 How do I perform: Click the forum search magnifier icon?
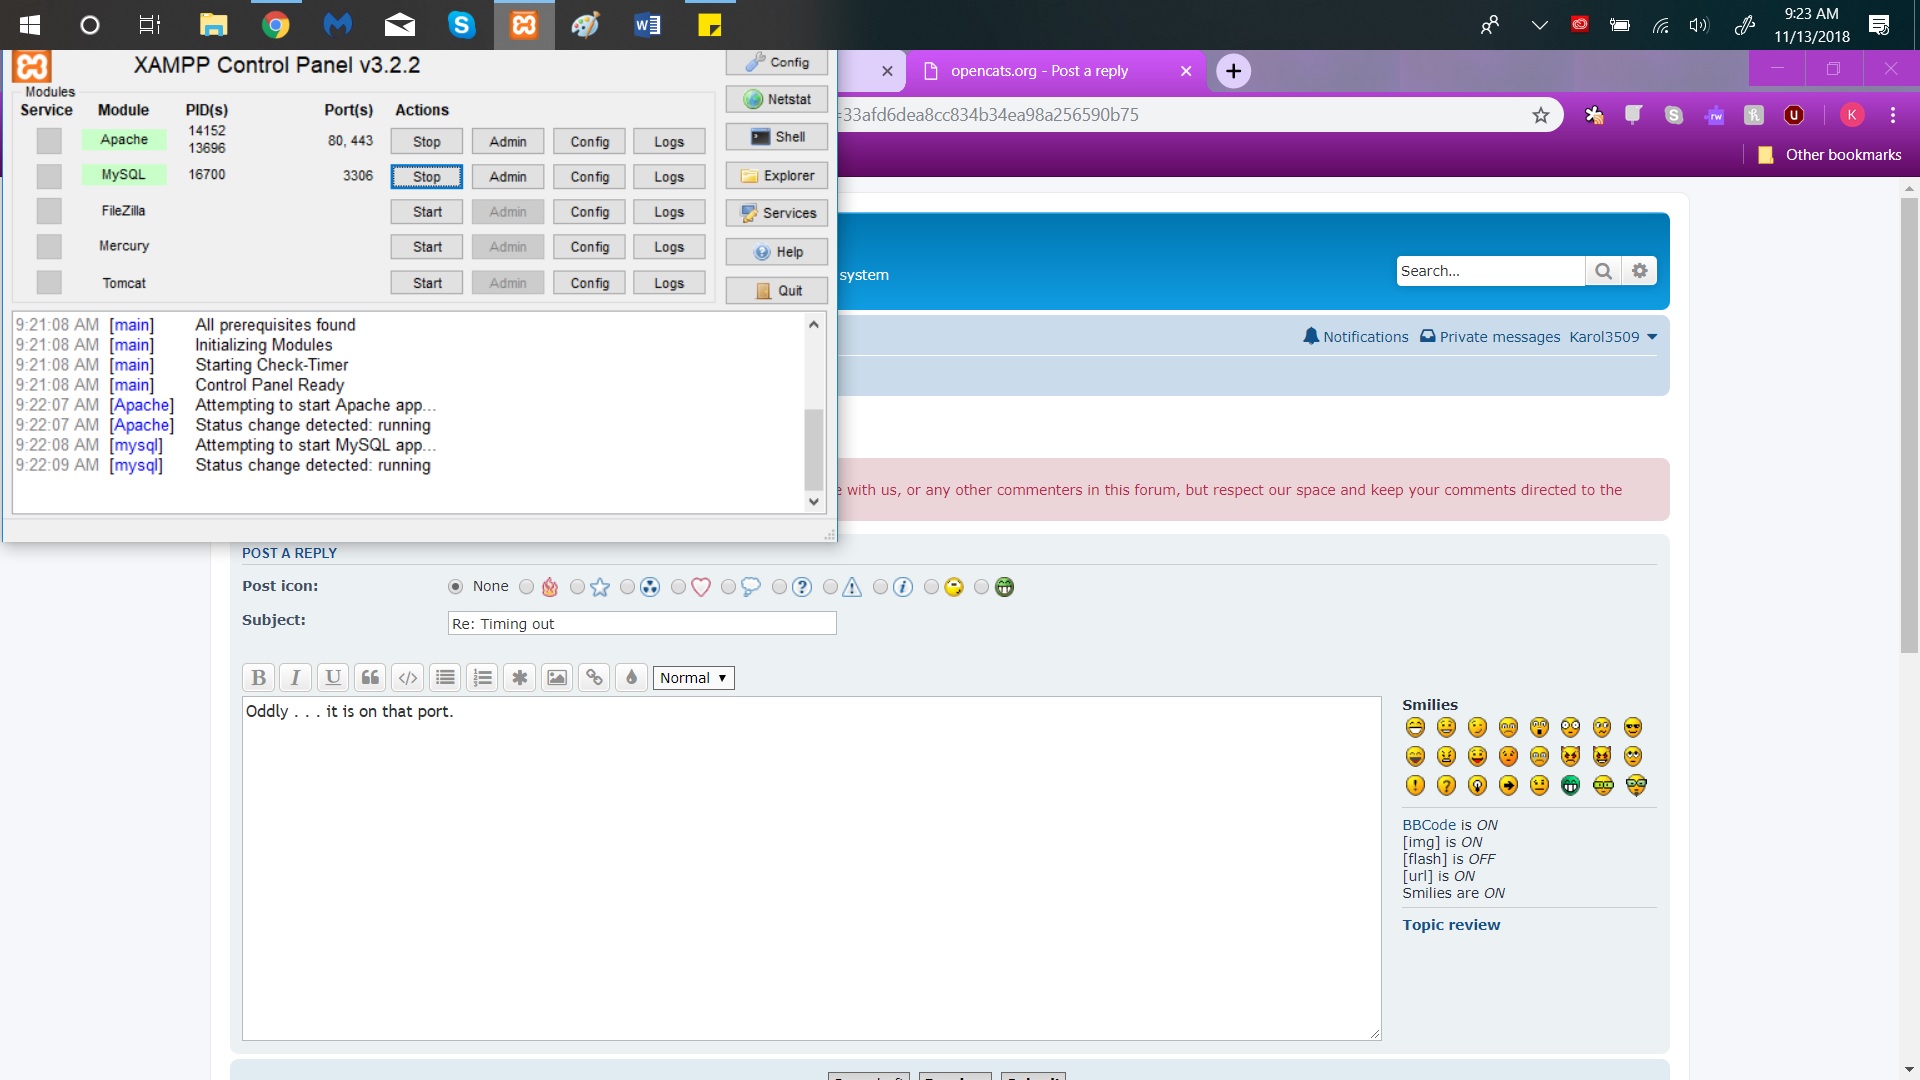1603,271
